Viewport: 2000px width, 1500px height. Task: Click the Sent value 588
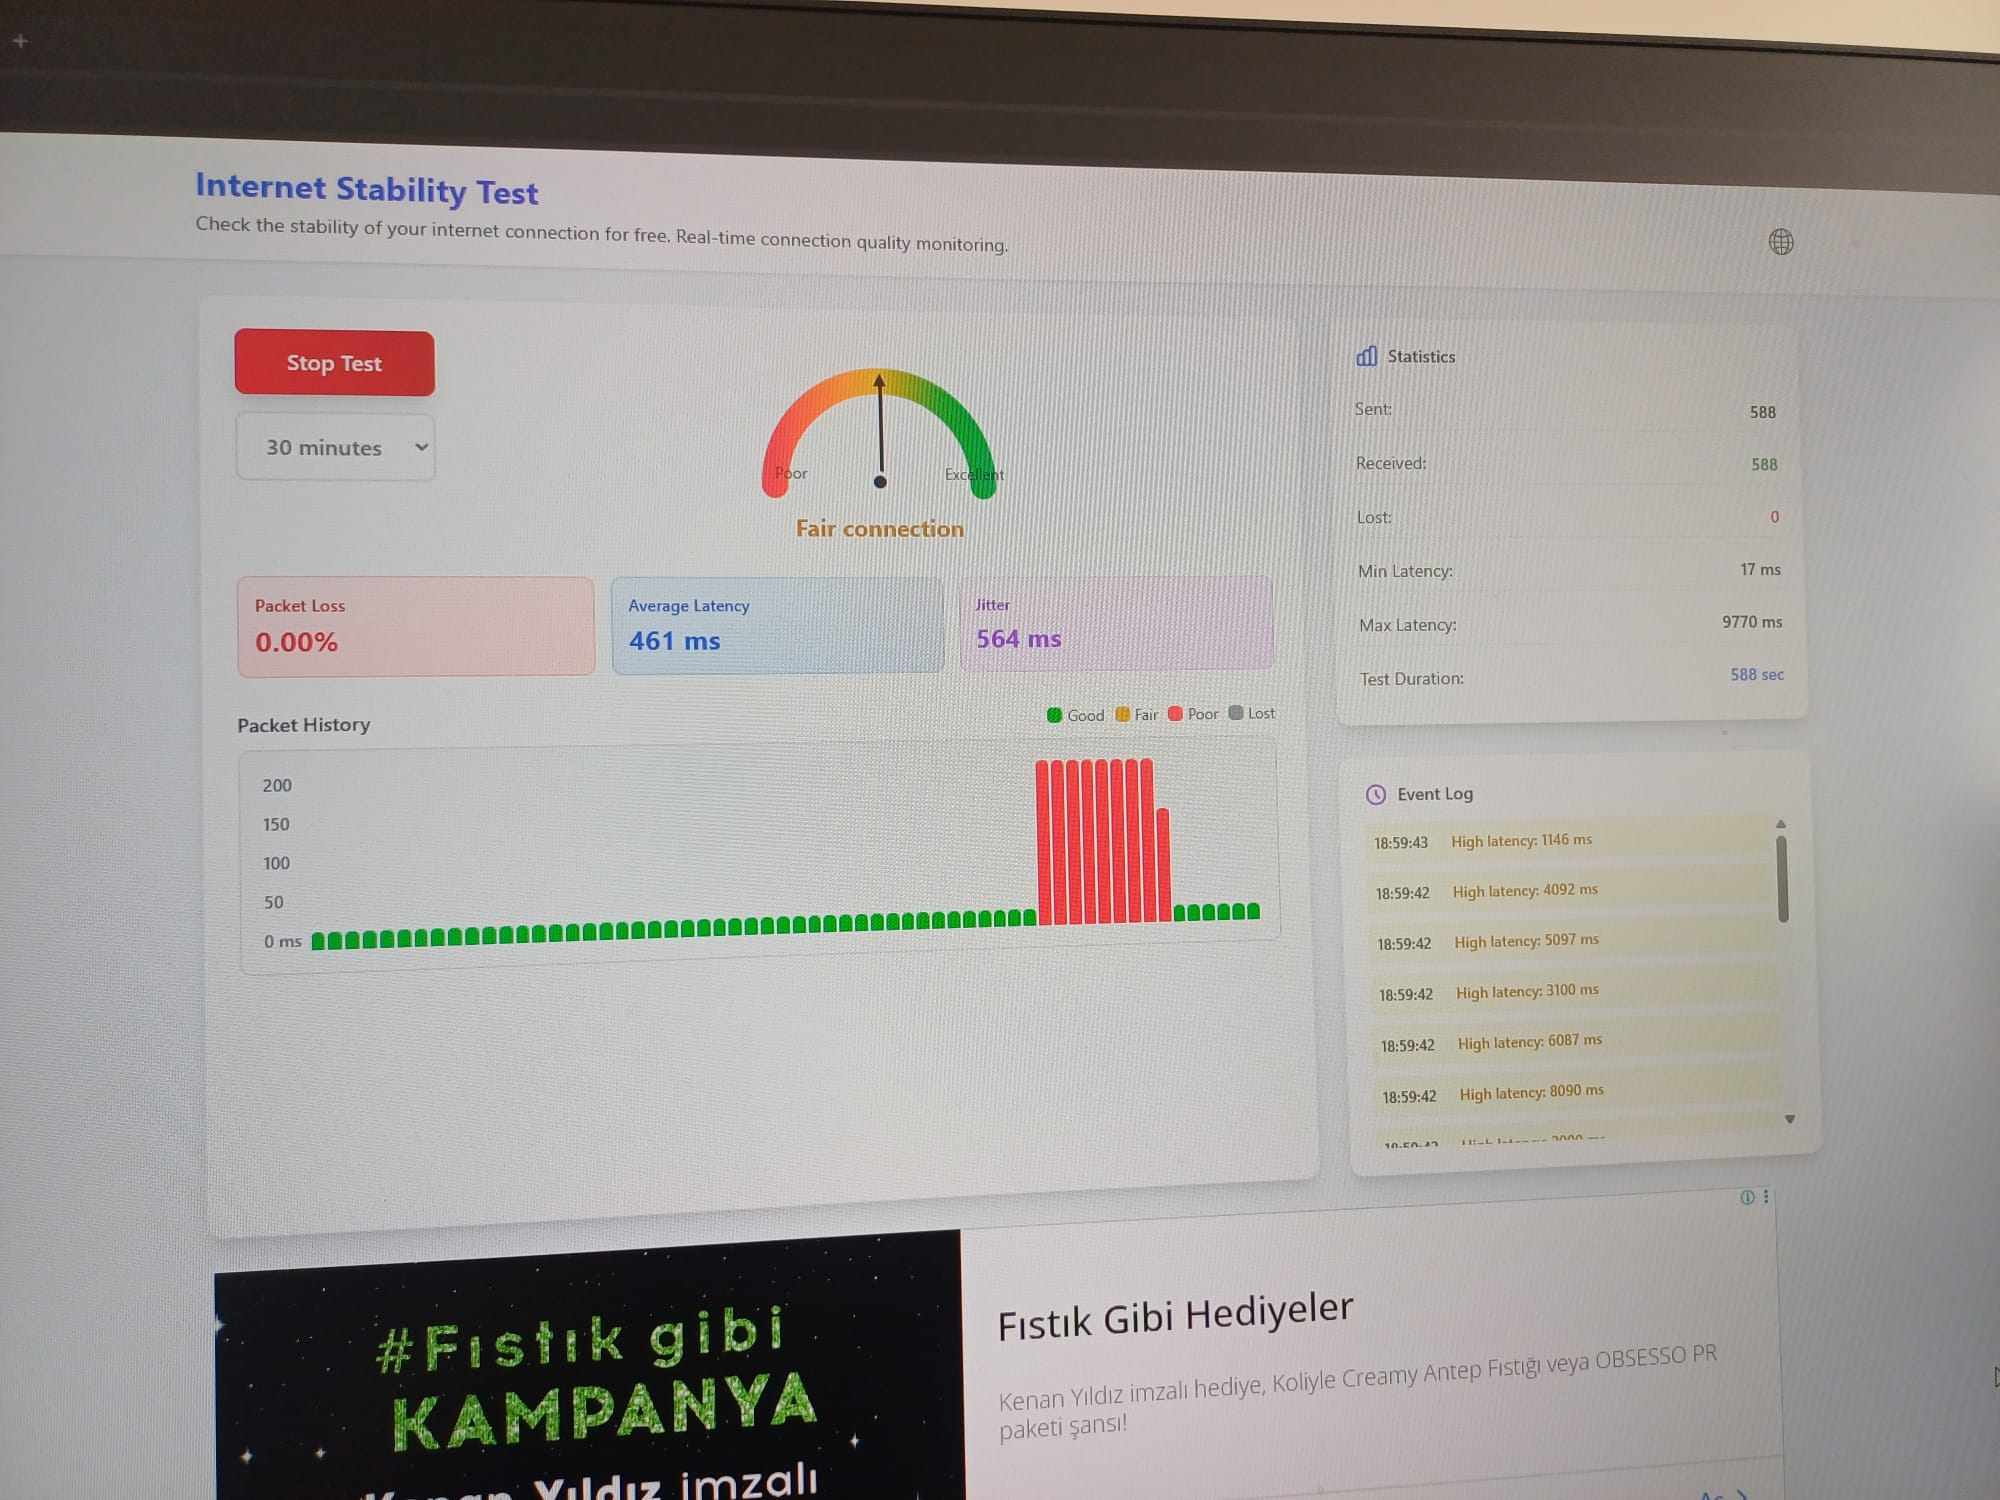[x=1763, y=412]
